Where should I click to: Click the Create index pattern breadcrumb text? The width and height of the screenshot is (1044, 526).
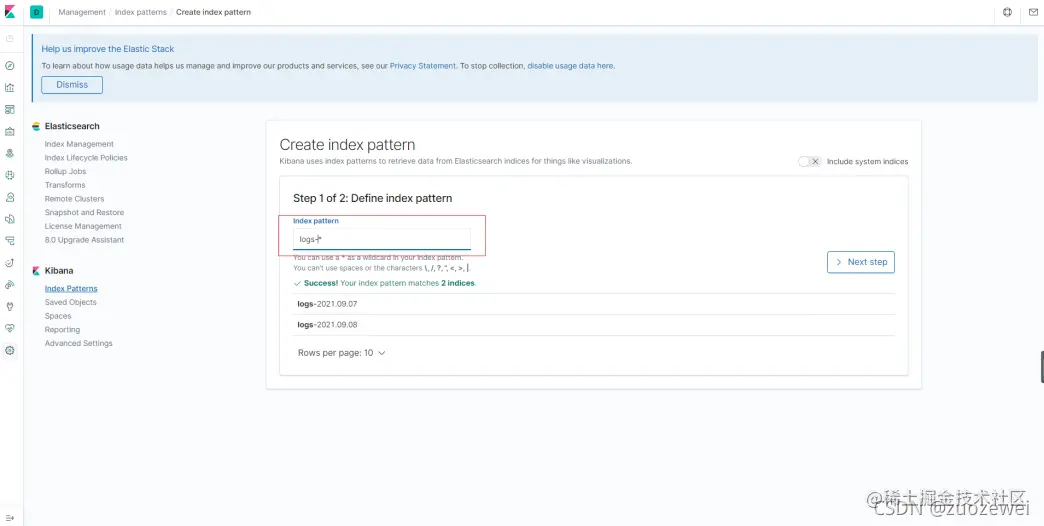pyautogui.click(x=214, y=12)
